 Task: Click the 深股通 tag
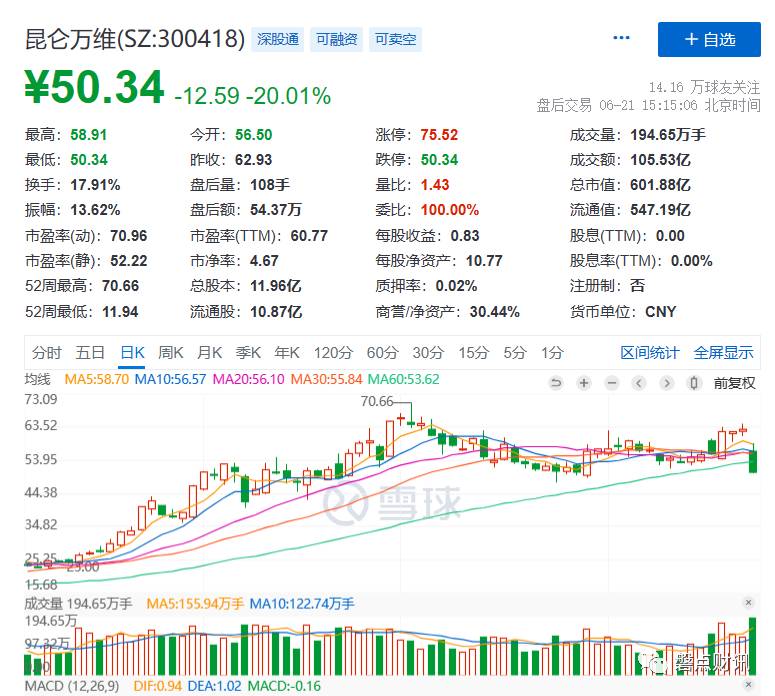(278, 39)
